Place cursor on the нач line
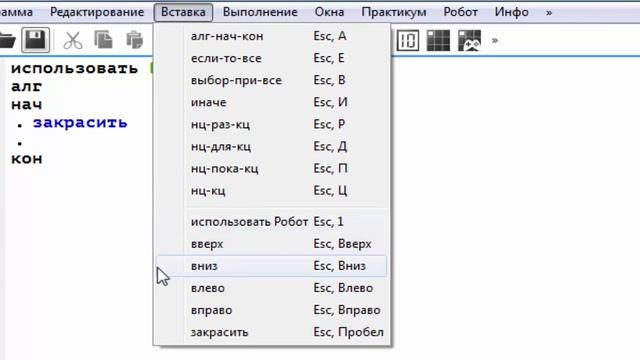This screenshot has height=360, width=640. (27, 104)
